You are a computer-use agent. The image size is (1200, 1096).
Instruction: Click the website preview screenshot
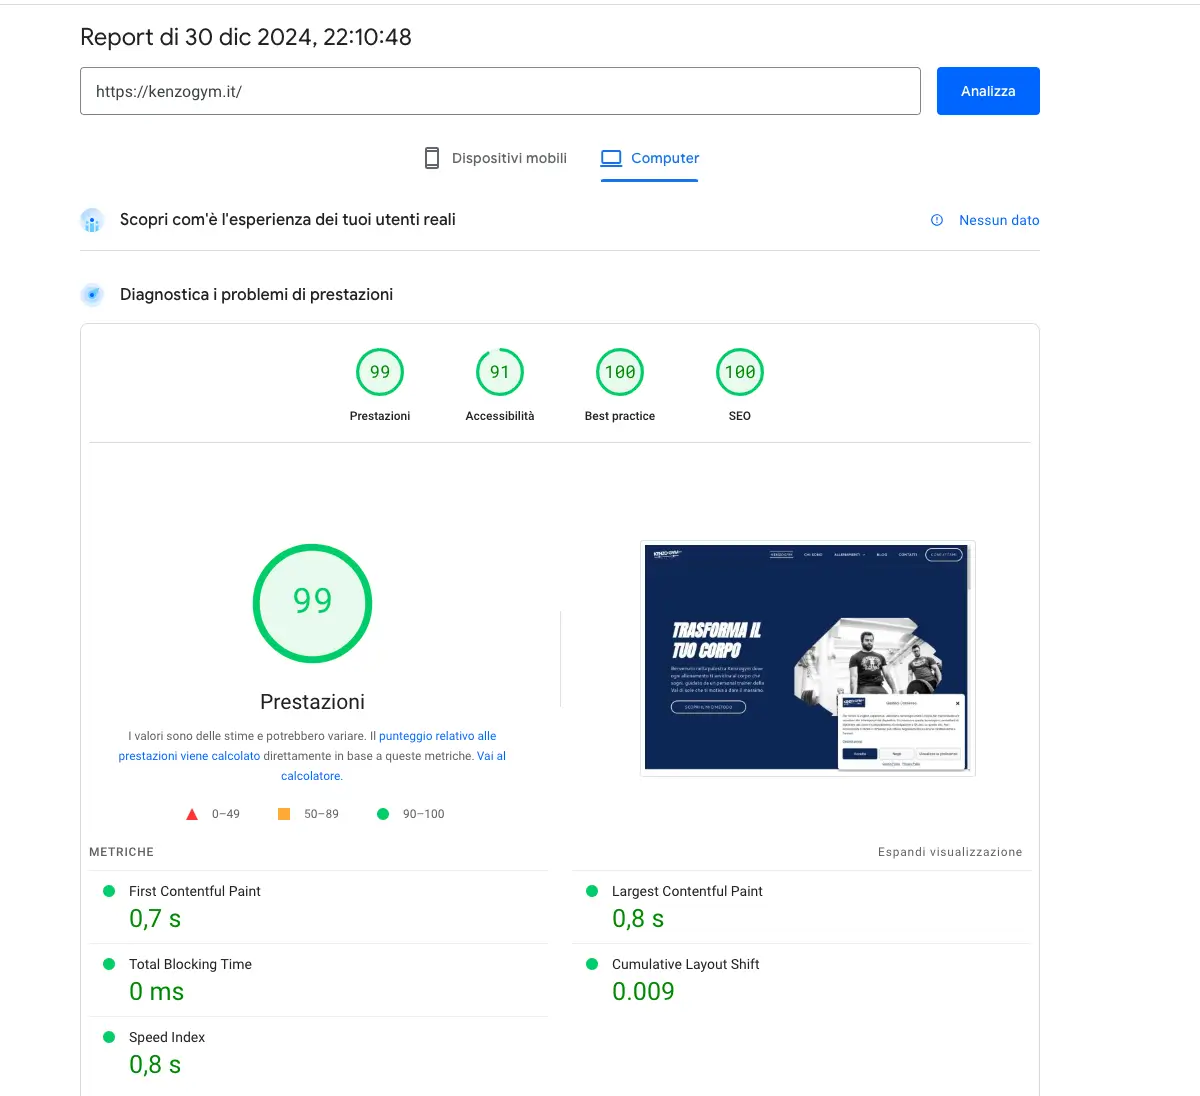[807, 658]
